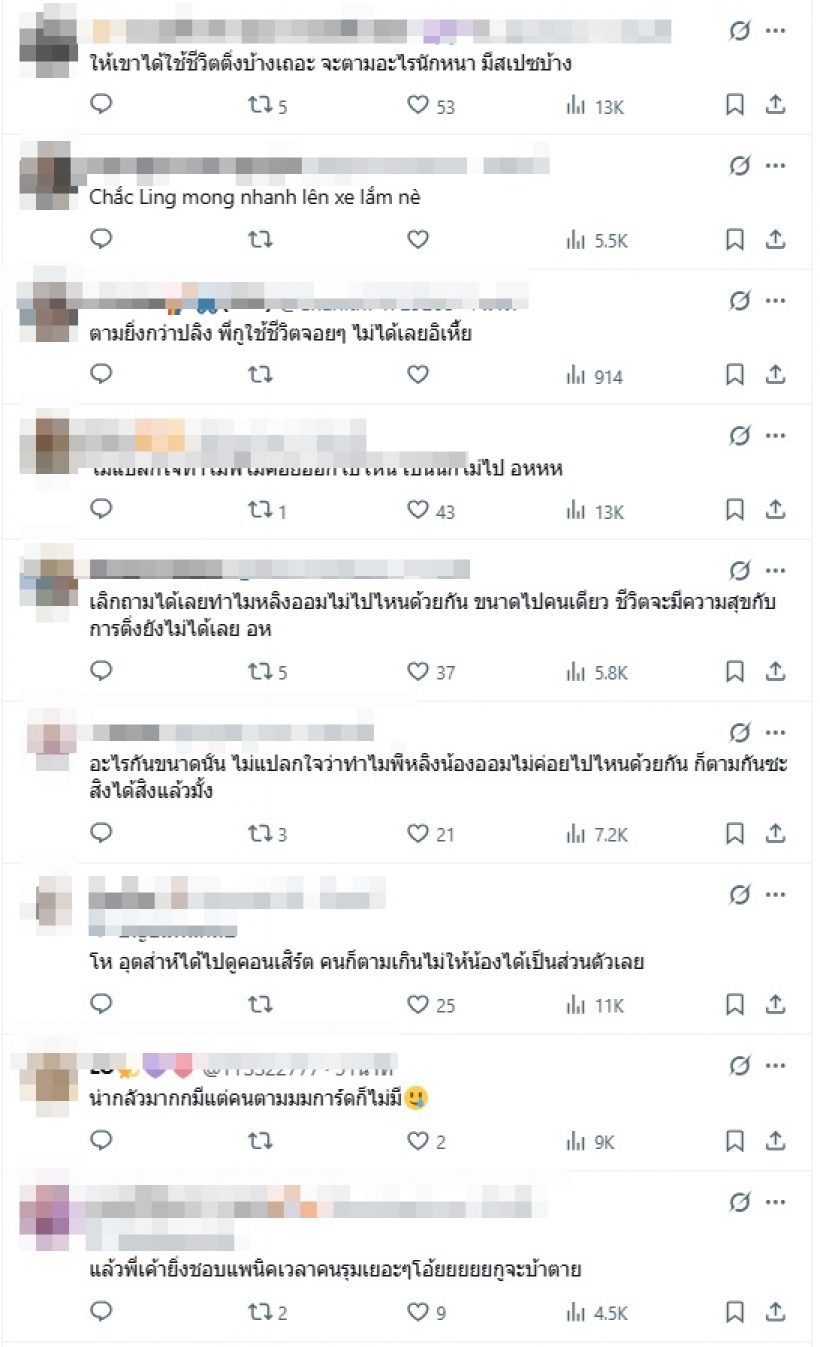Share the comment with 37 likes

(776, 672)
